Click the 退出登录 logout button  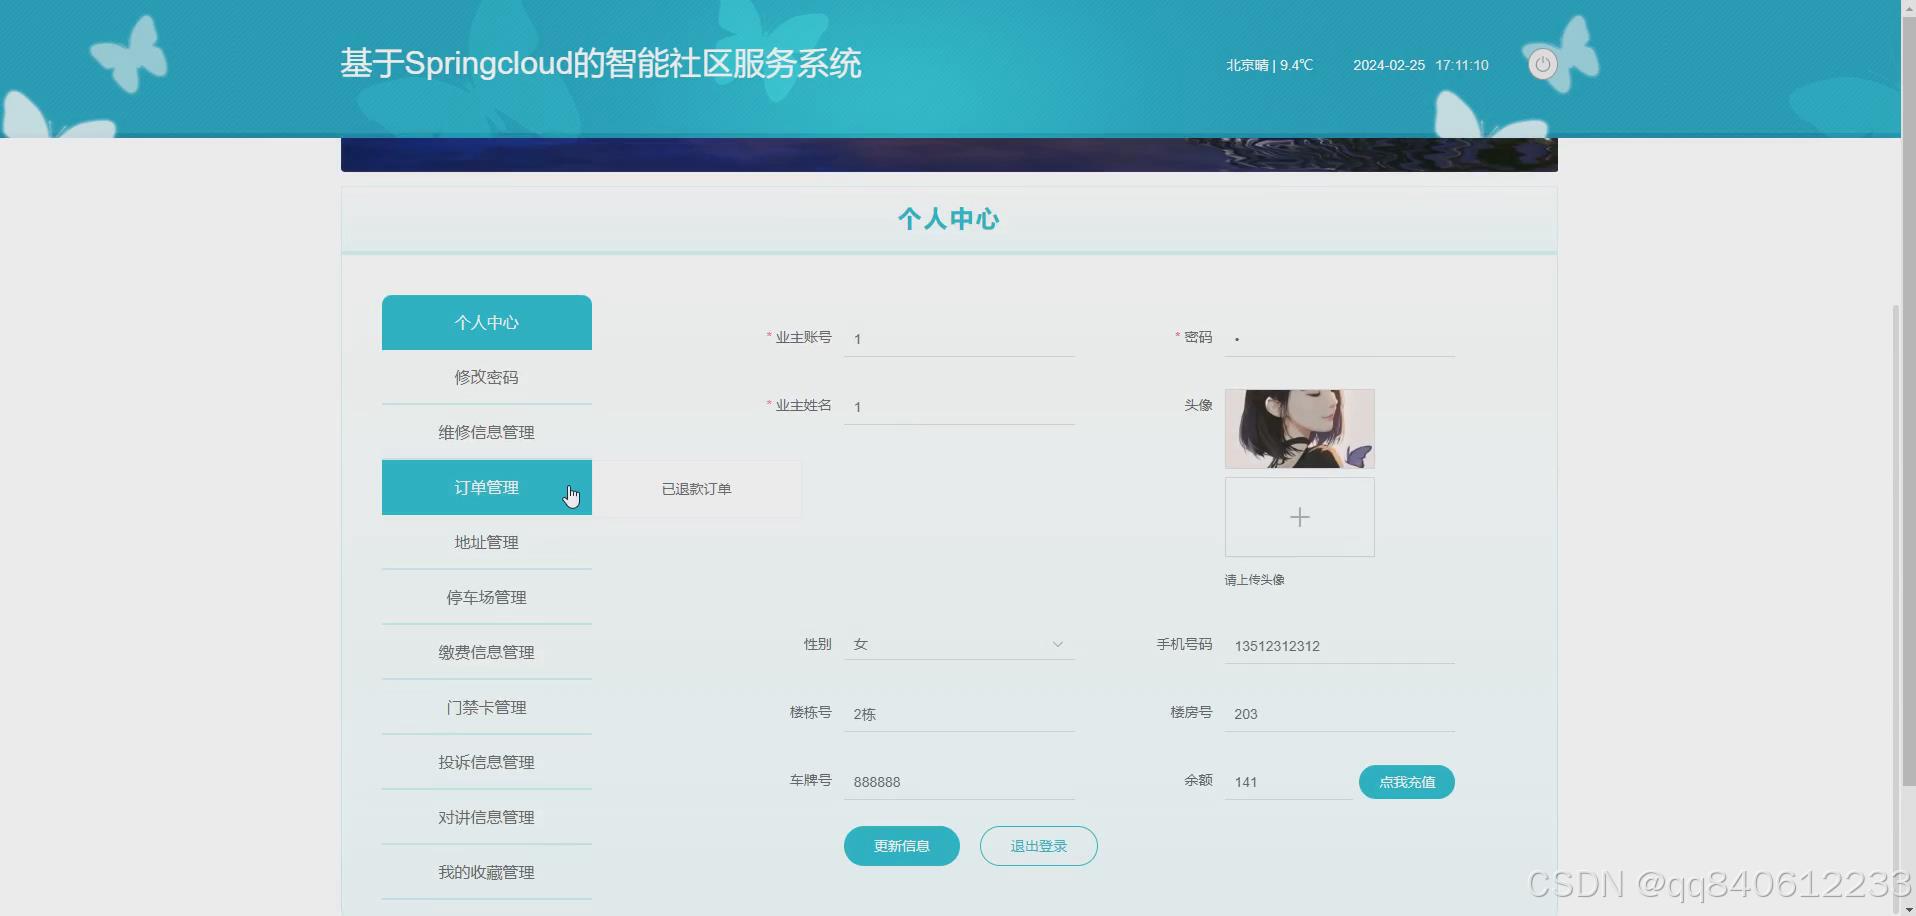tap(1037, 845)
